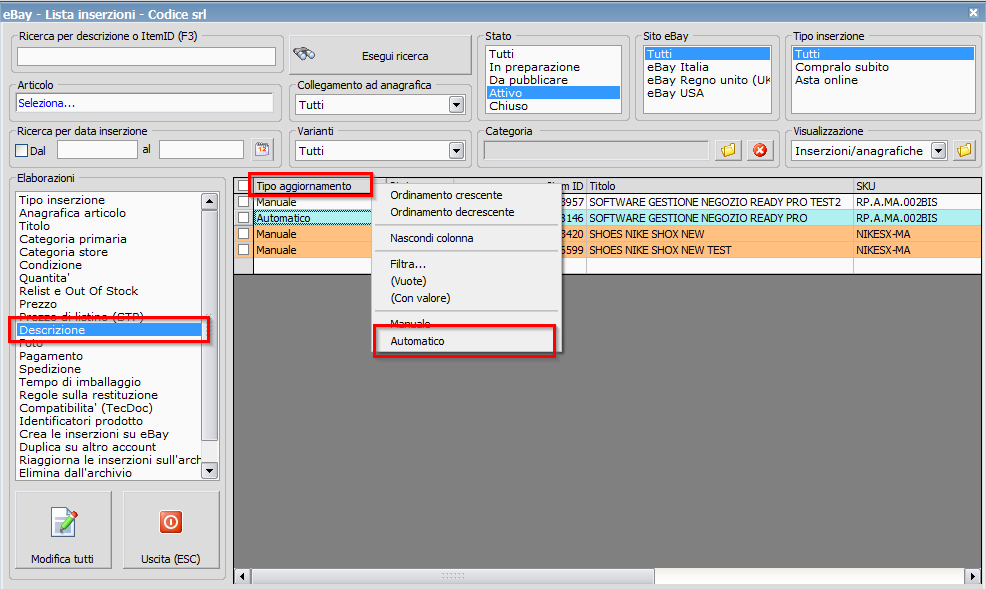Click horizontal scrollbar left arrow
The width and height of the screenshot is (986, 589).
click(243, 576)
